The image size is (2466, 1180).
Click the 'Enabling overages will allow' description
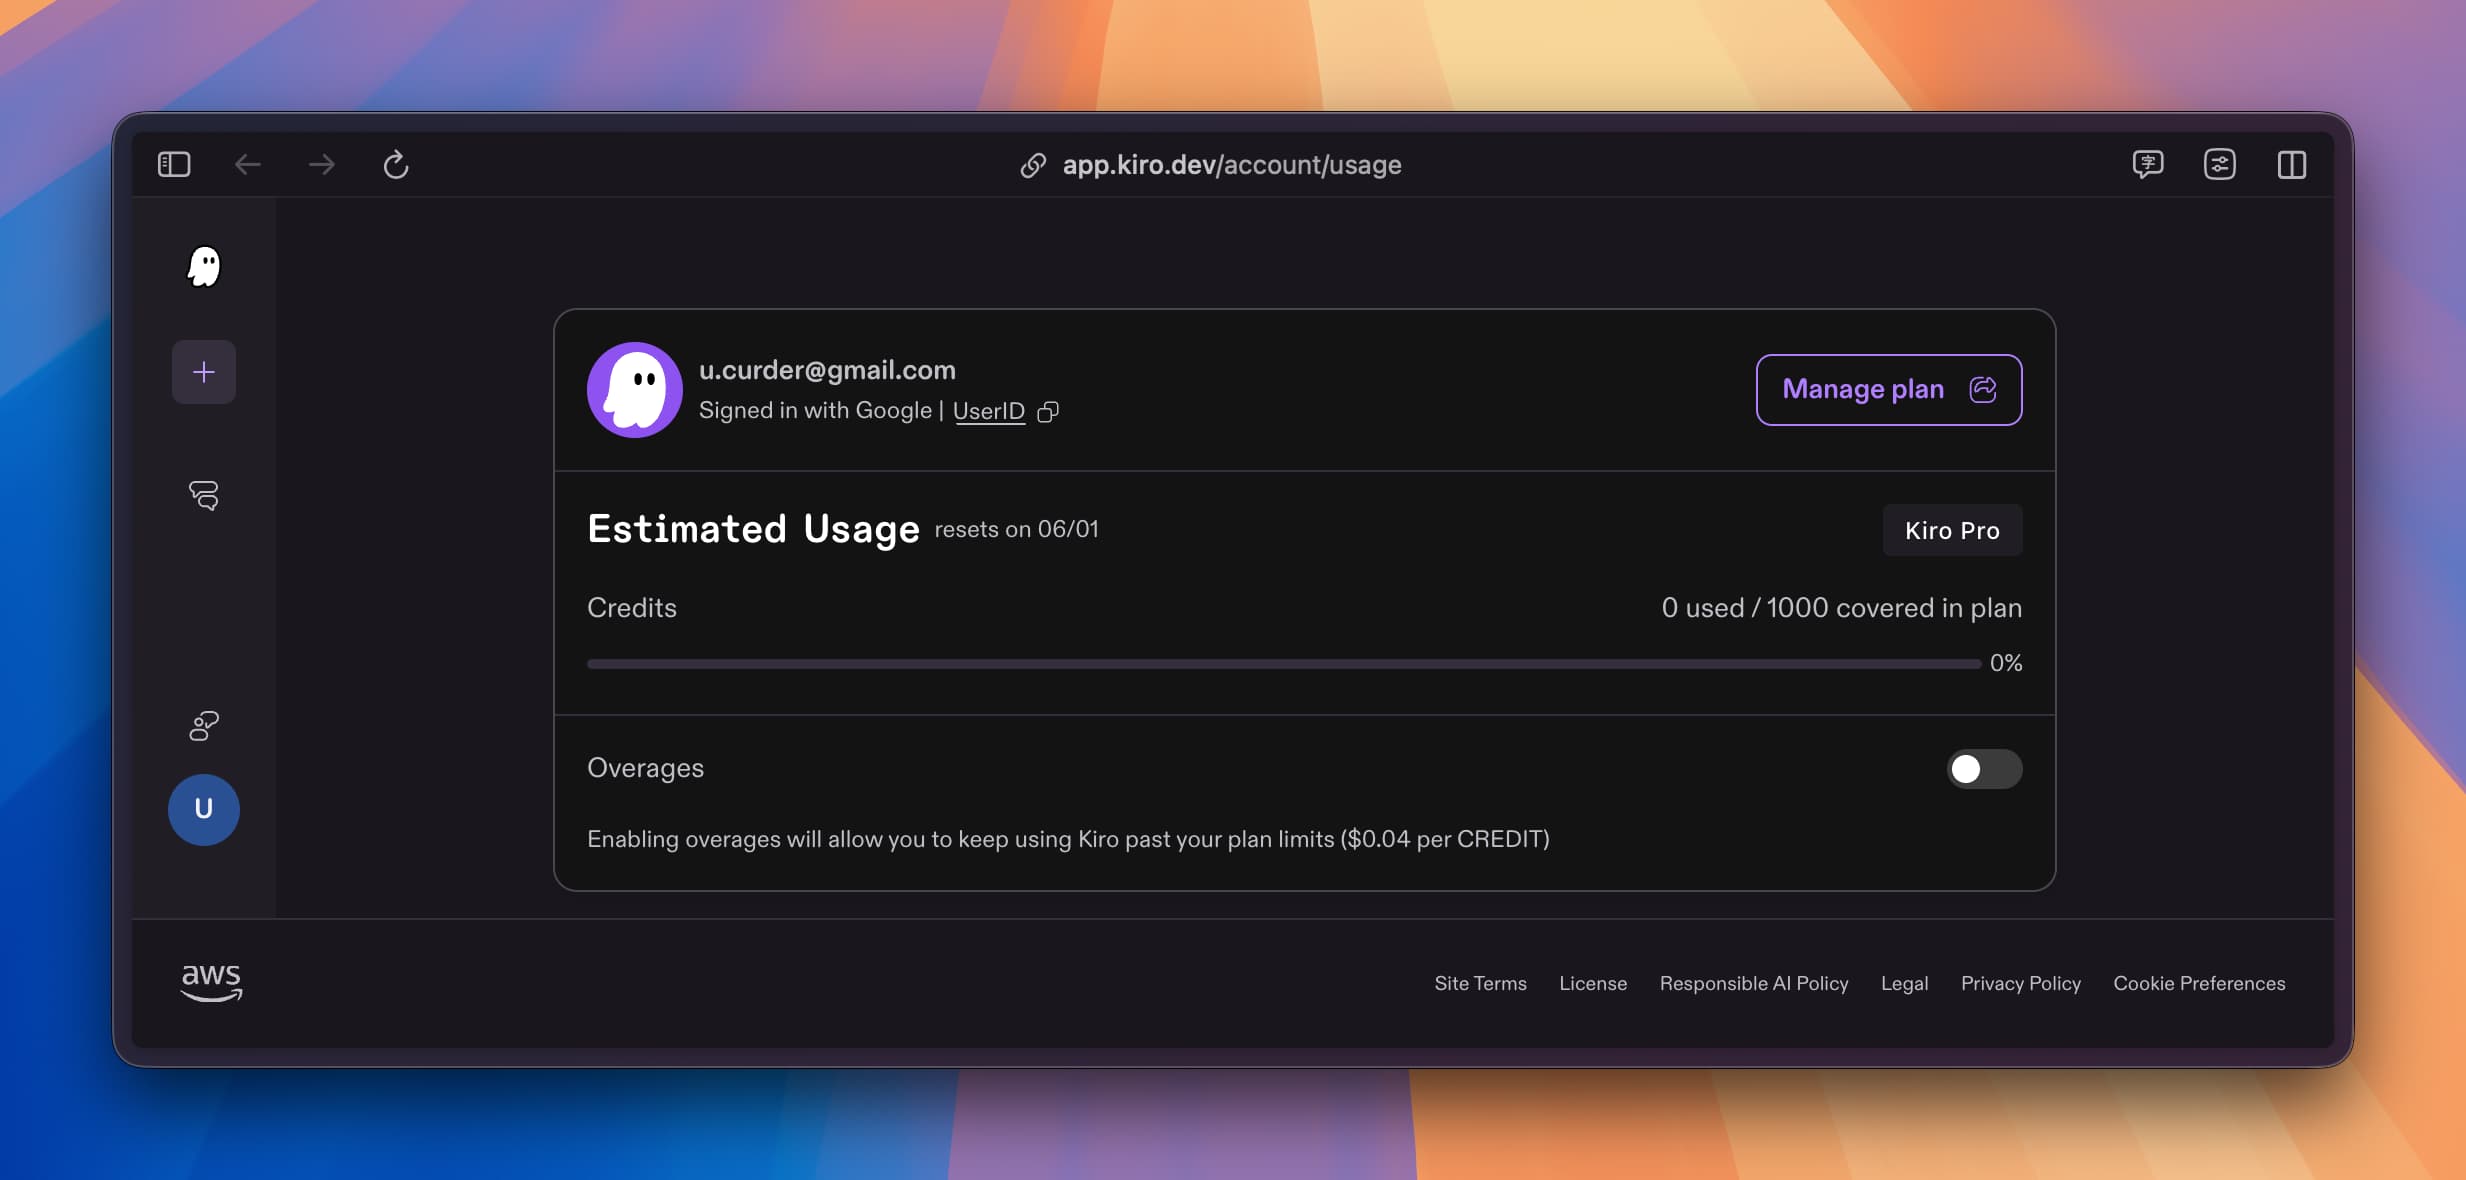point(1068,839)
